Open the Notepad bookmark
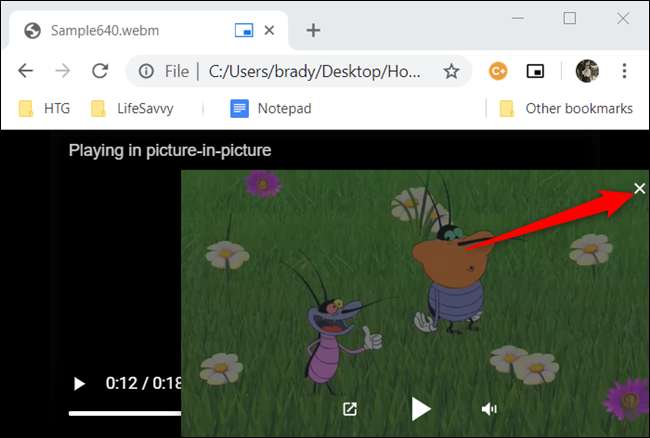Viewport: 650px width, 438px height. (x=269, y=108)
